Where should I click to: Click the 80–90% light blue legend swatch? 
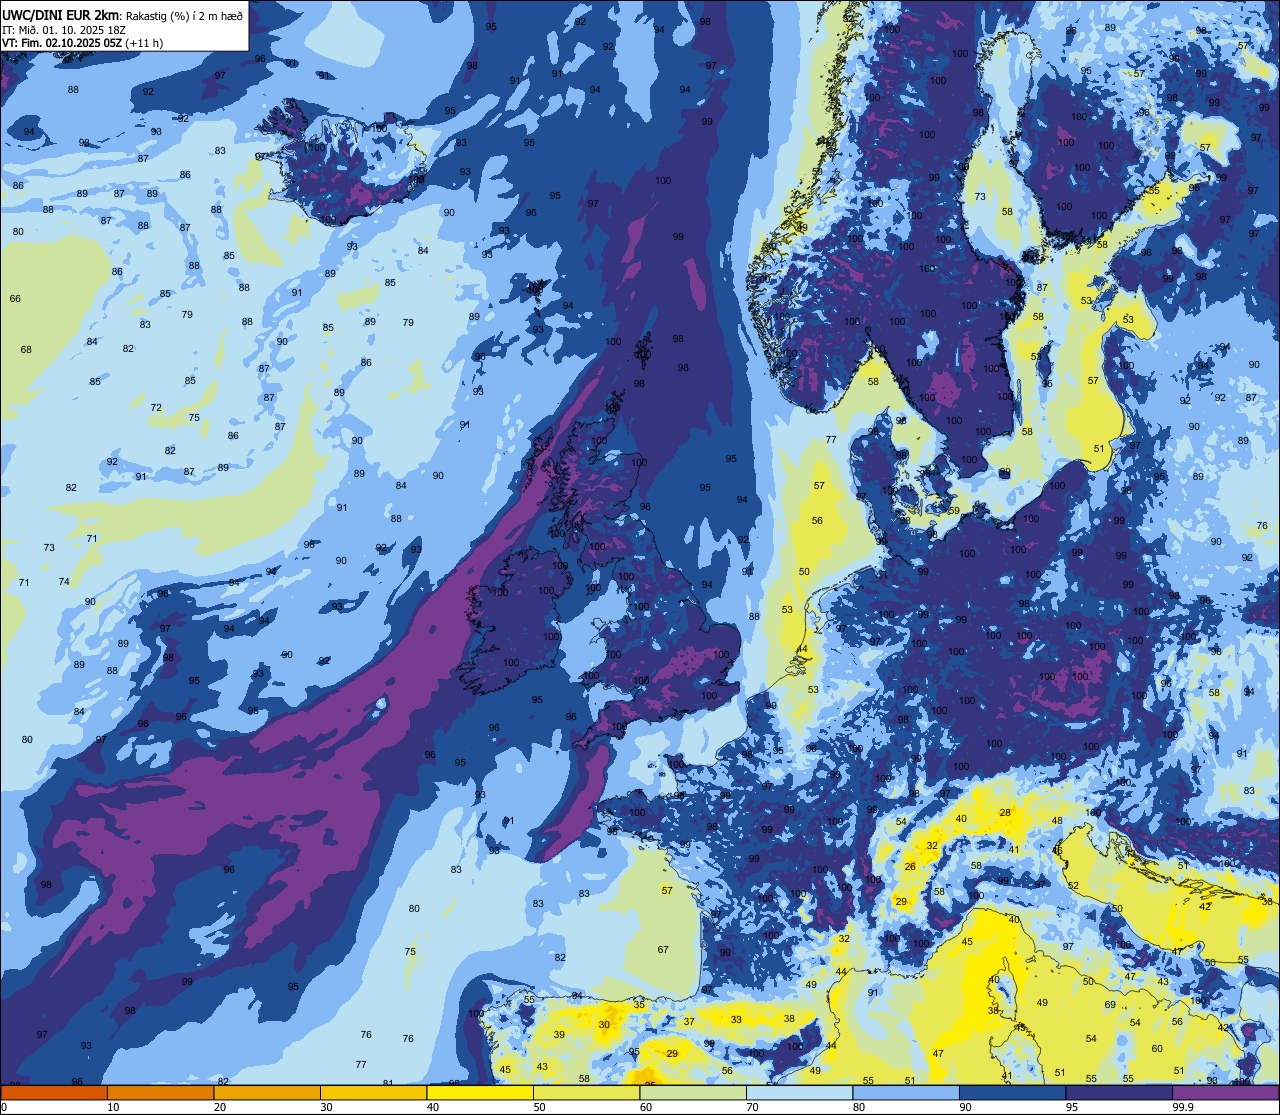click(906, 1093)
